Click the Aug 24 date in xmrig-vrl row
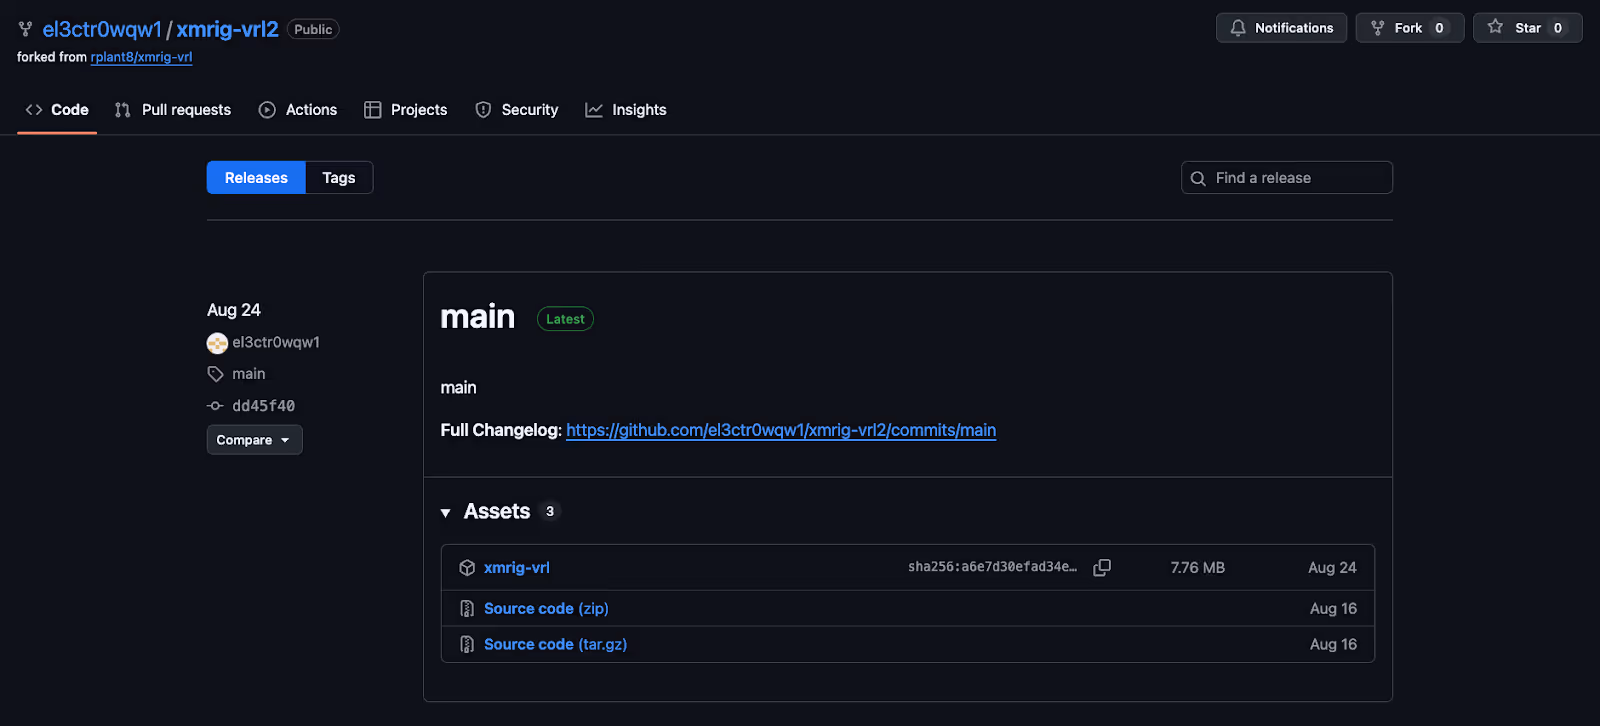 [1333, 568]
